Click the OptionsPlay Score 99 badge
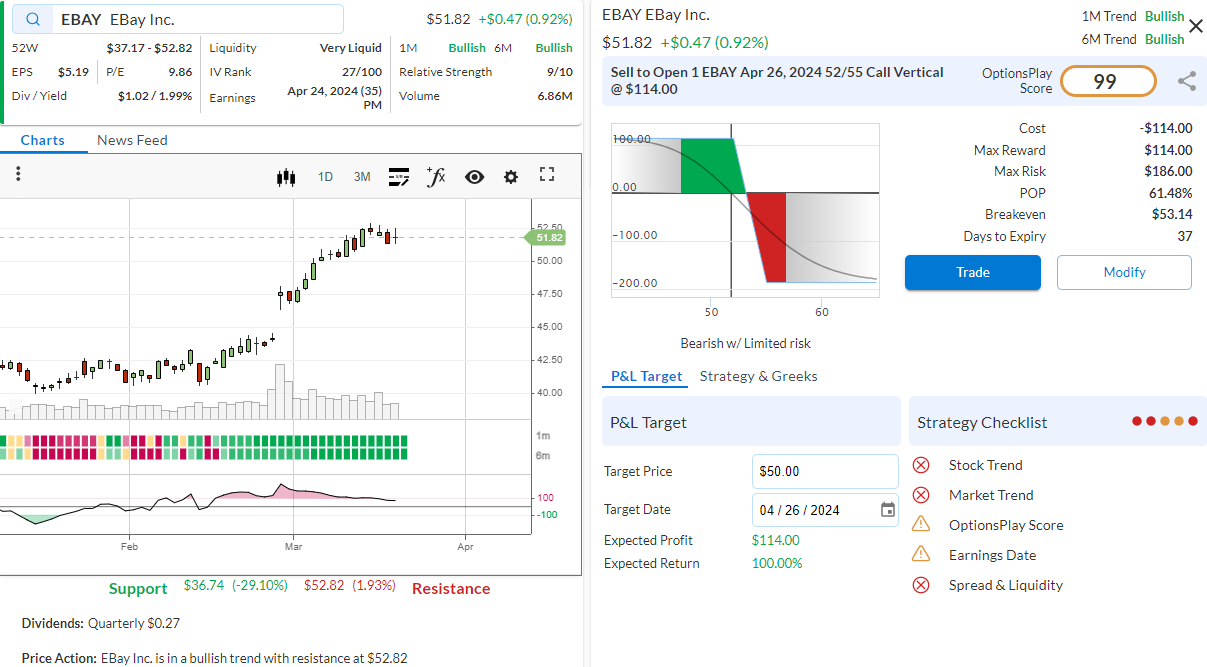 coord(1108,82)
